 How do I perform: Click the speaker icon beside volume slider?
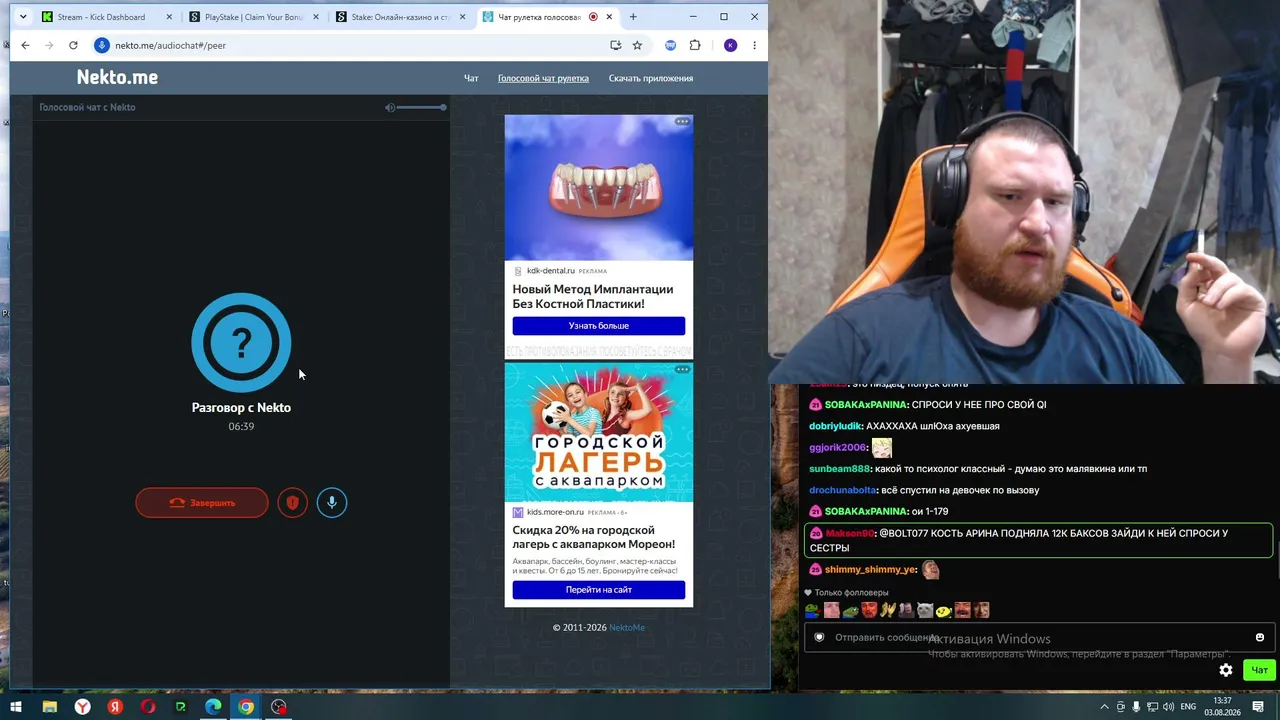(390, 107)
